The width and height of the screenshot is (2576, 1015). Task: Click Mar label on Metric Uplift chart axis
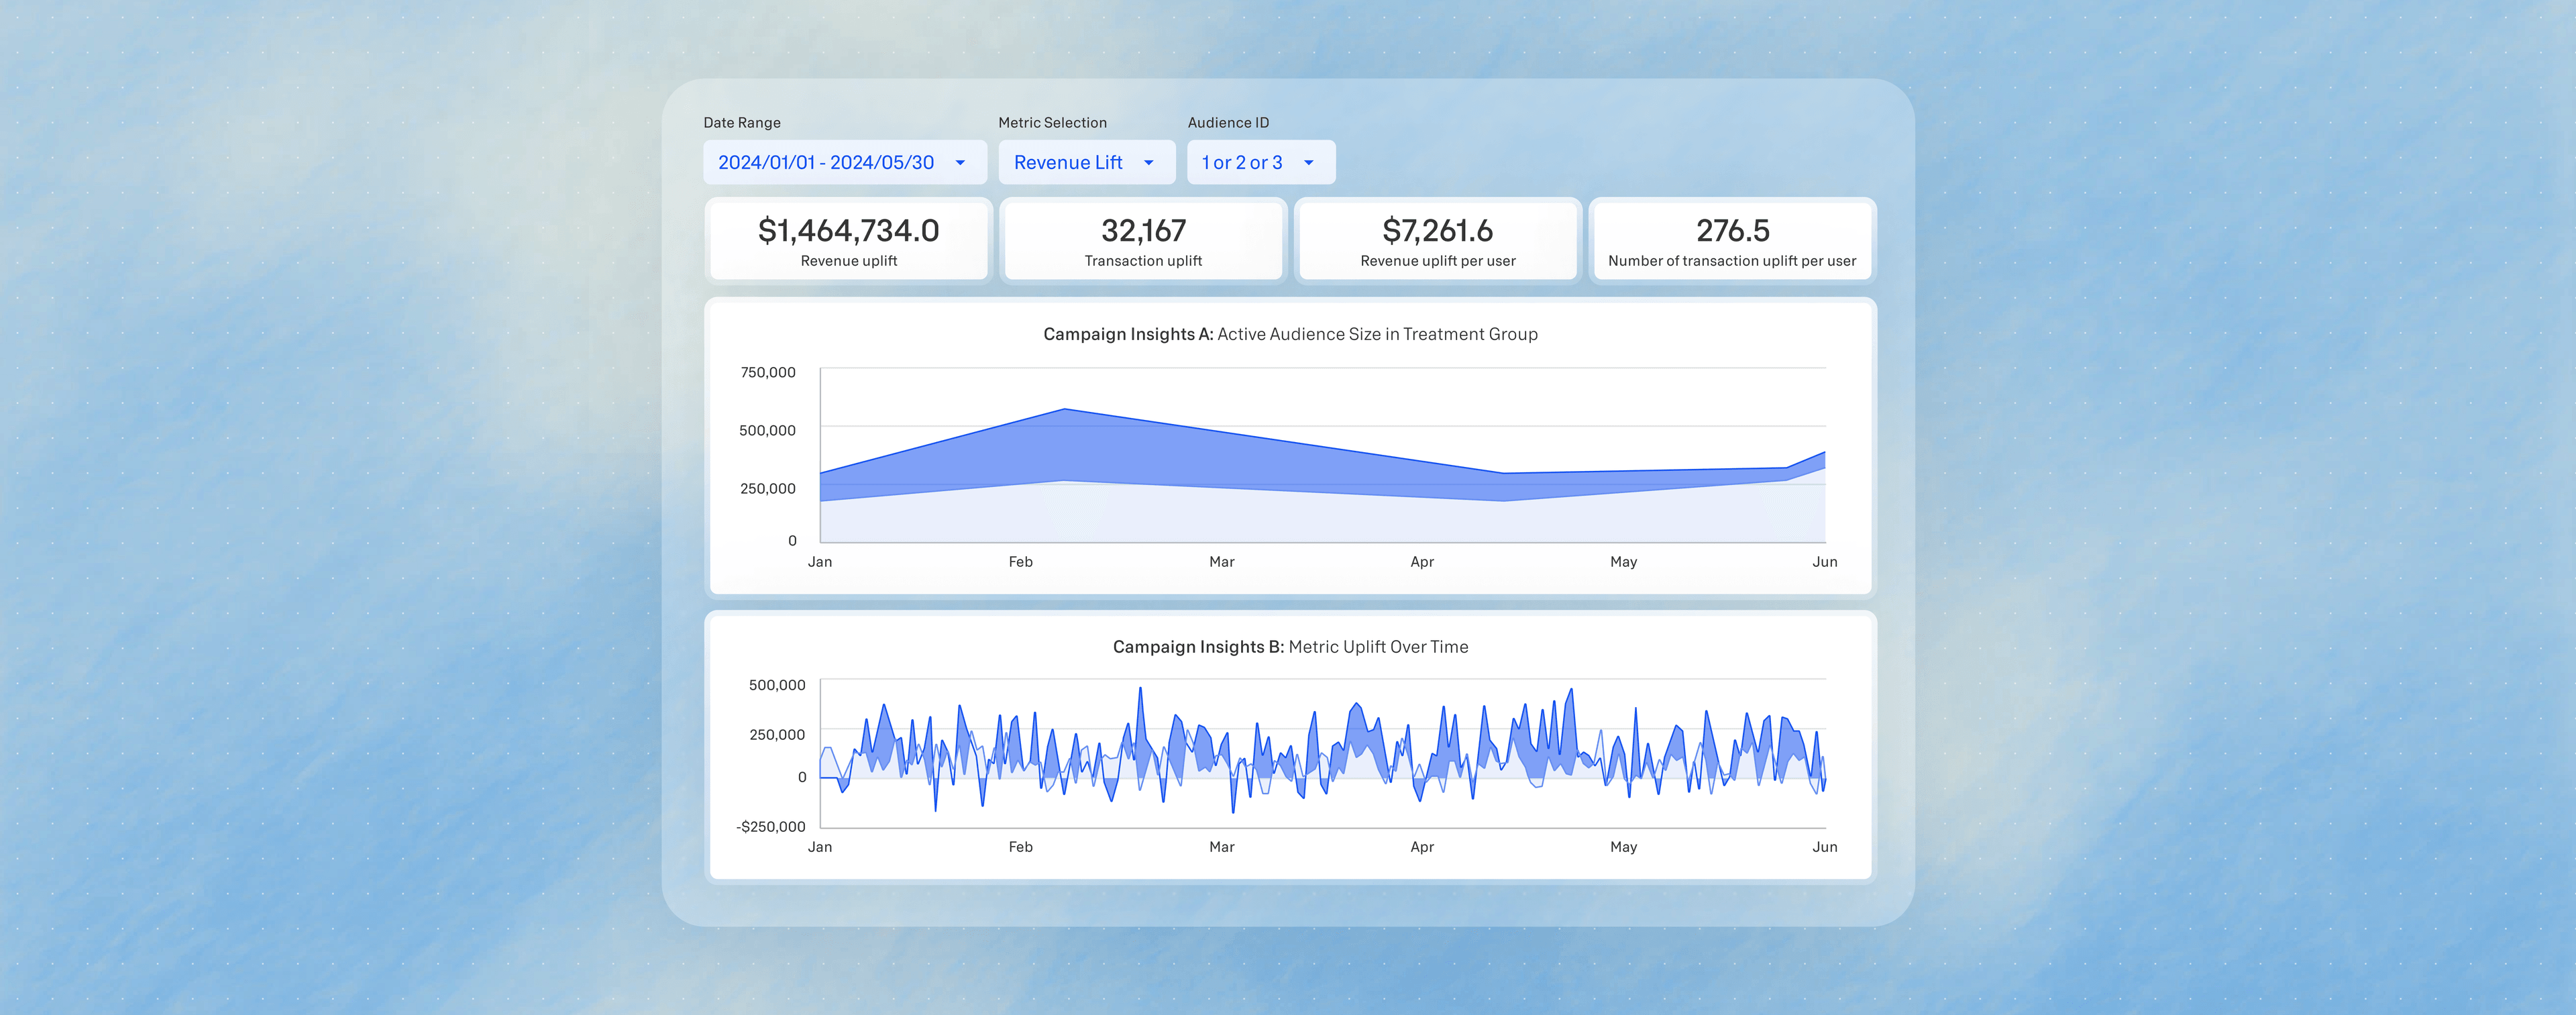click(x=1221, y=847)
